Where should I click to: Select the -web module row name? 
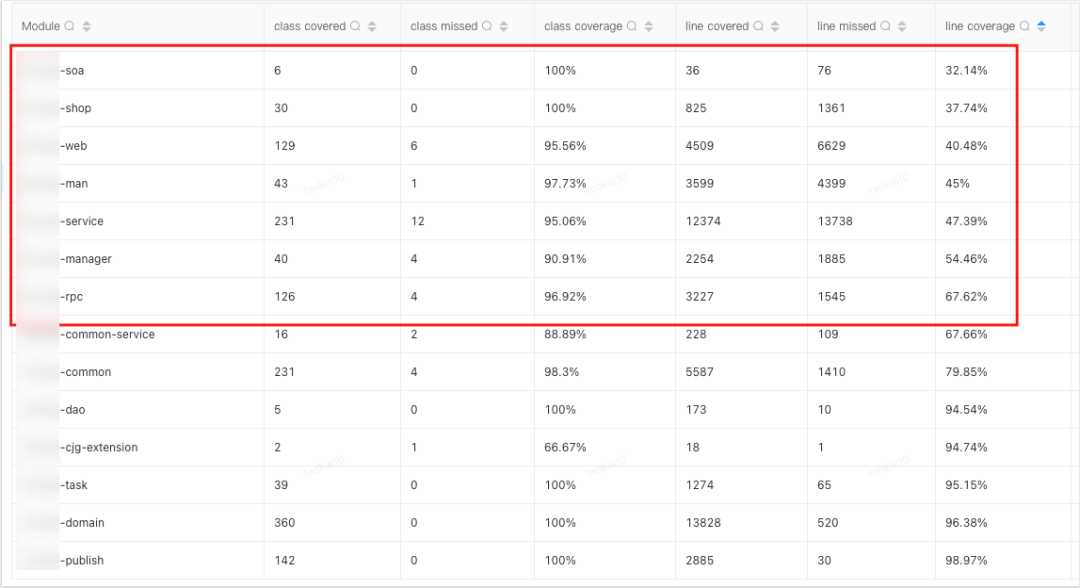pos(73,146)
